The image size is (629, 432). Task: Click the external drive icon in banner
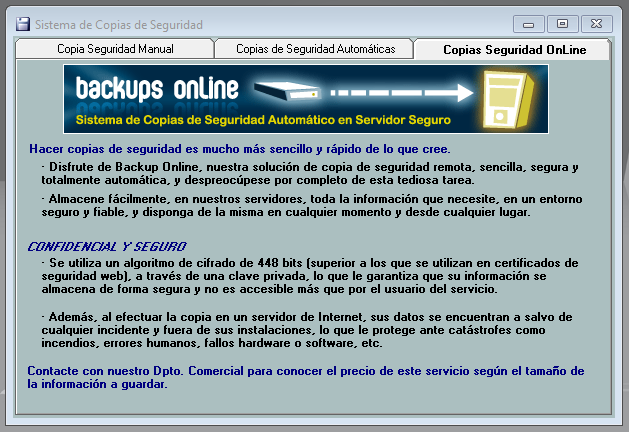(x=287, y=91)
